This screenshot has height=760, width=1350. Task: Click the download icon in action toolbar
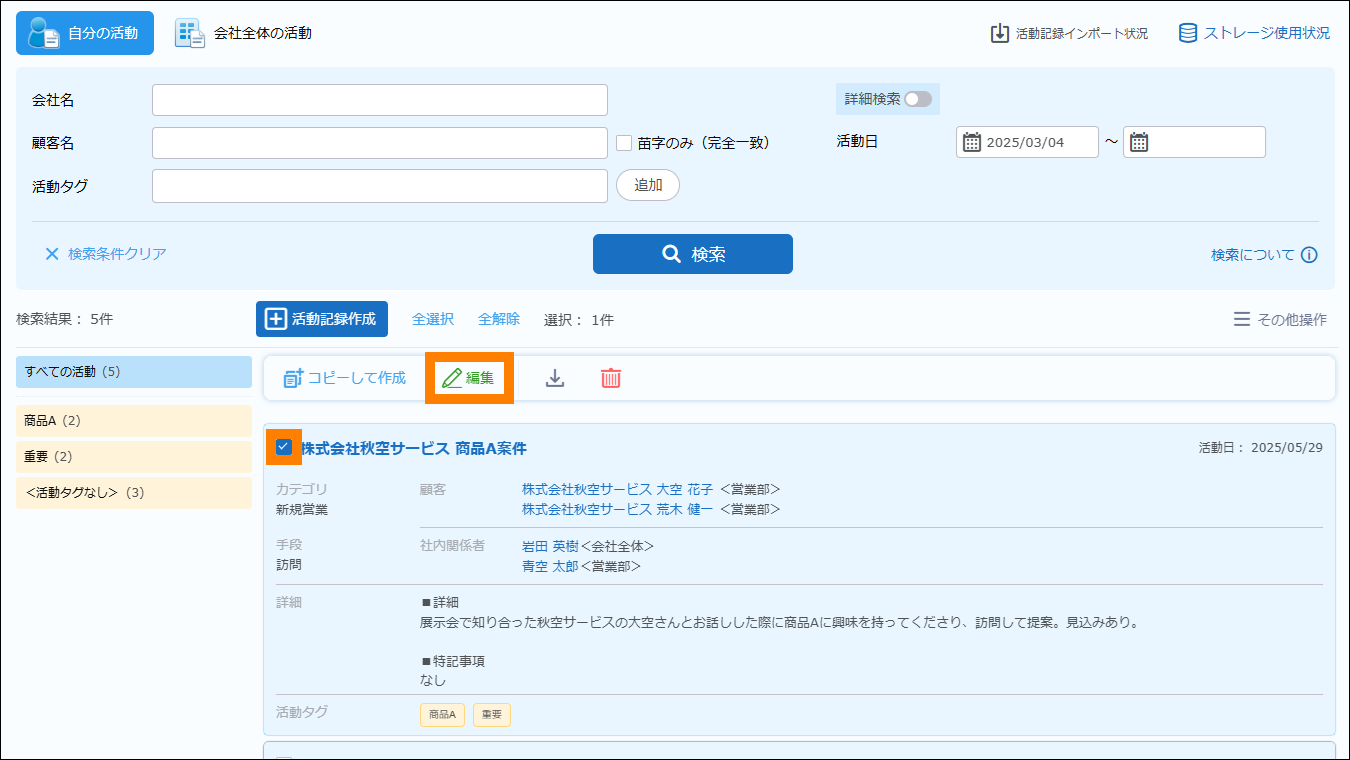[555, 378]
